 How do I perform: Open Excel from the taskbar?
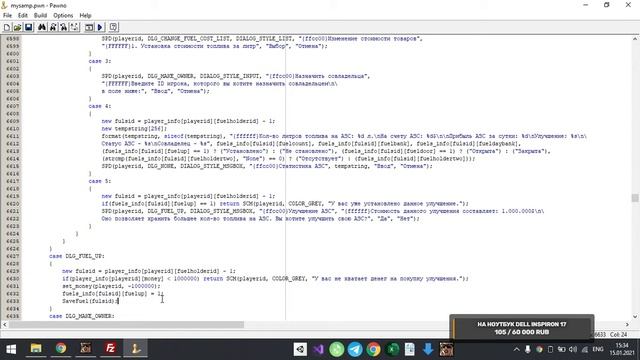point(392,349)
